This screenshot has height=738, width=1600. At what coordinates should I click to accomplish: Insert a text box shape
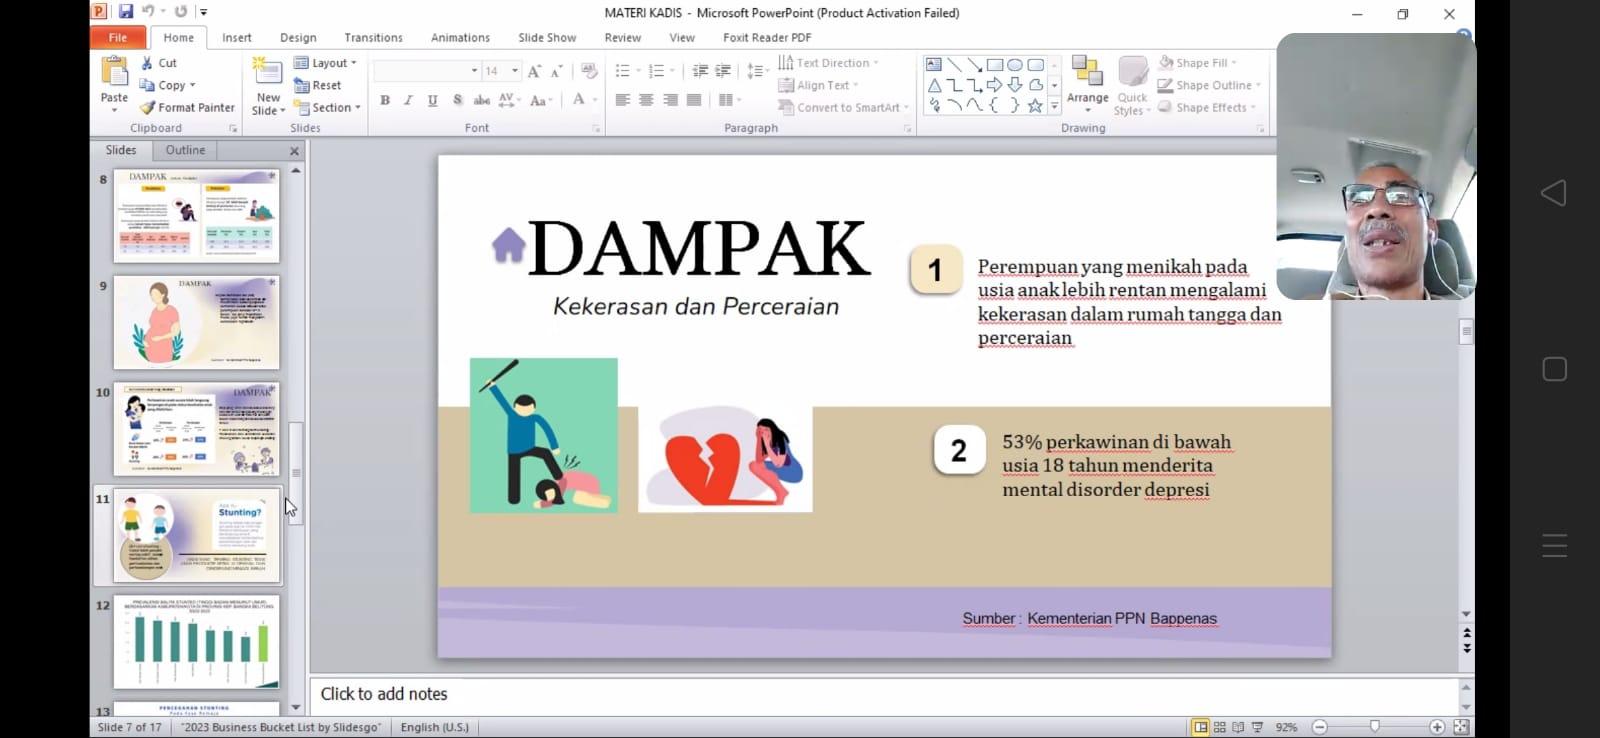pyautogui.click(x=934, y=64)
